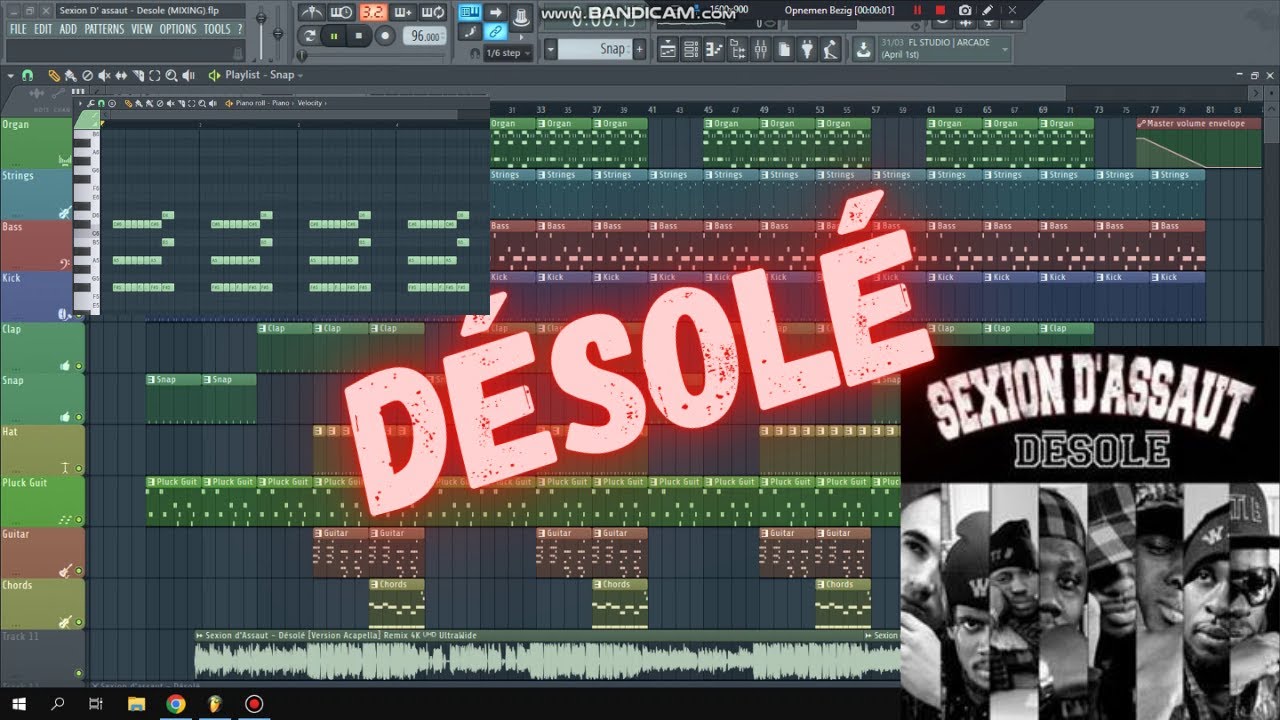Open the EDIT menu
1280x720 pixels.
(x=43, y=29)
